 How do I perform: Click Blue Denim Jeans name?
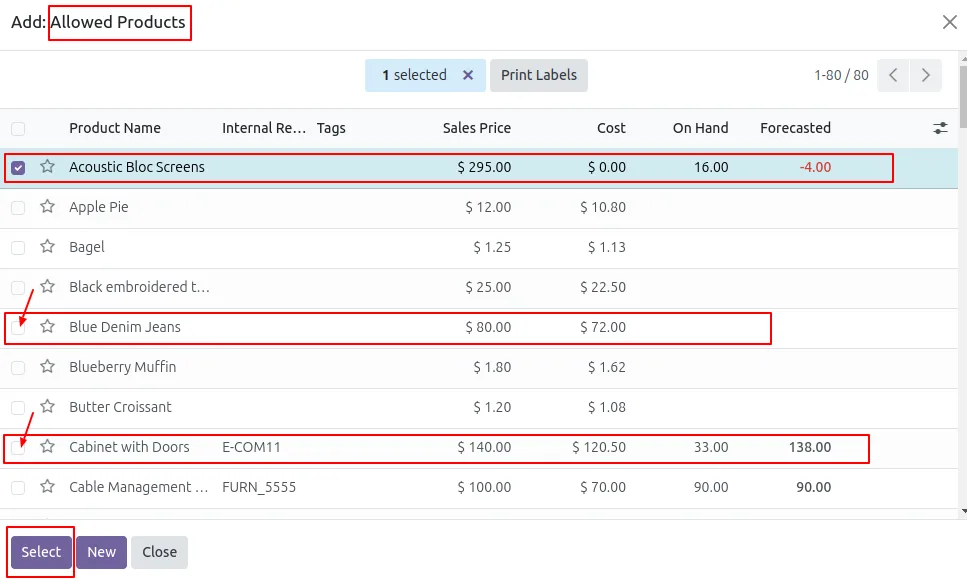click(125, 327)
